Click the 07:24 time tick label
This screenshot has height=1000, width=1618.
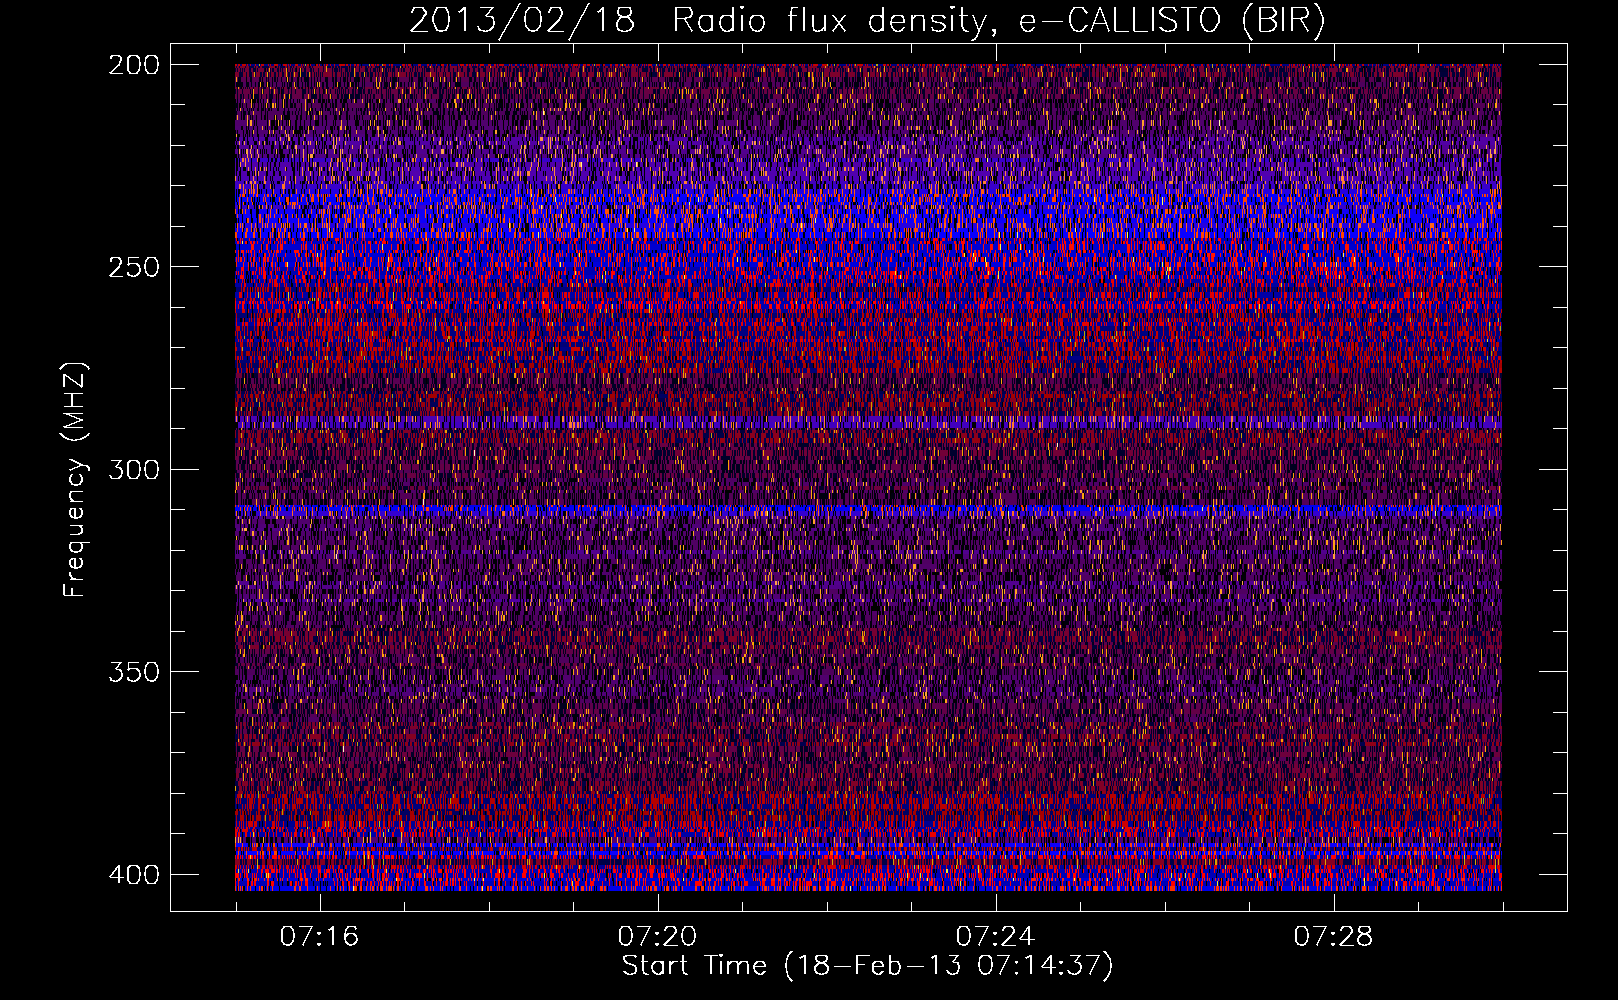point(995,937)
